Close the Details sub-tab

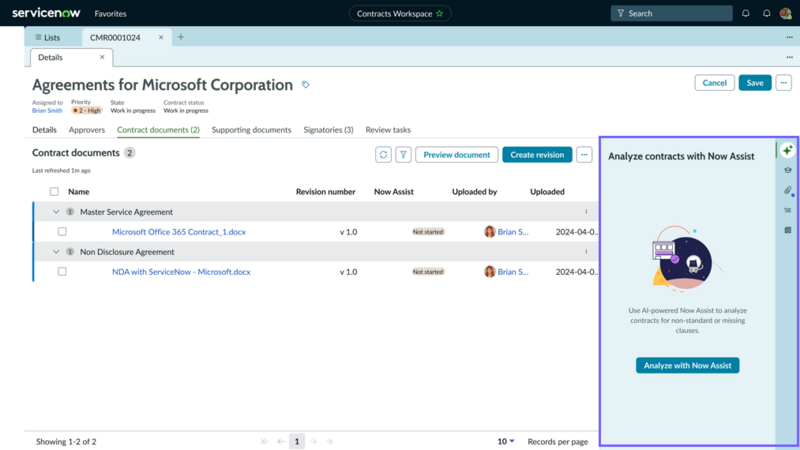pos(102,57)
